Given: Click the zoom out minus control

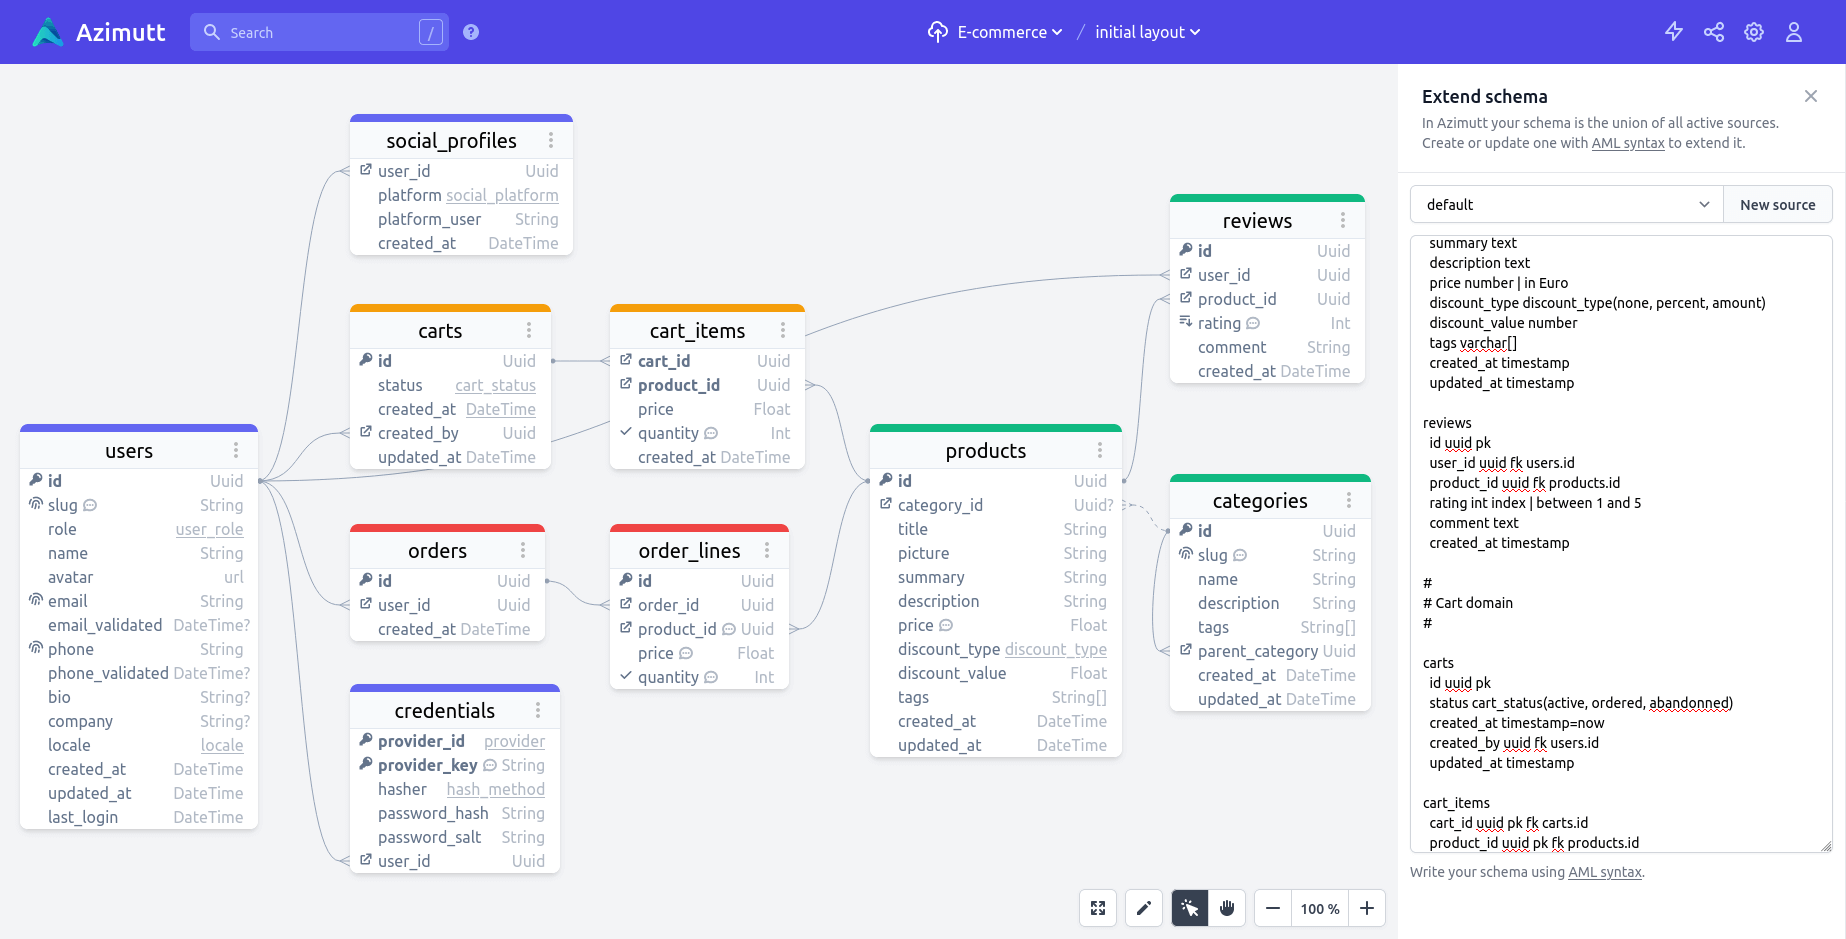Looking at the screenshot, I should pyautogui.click(x=1272, y=908).
